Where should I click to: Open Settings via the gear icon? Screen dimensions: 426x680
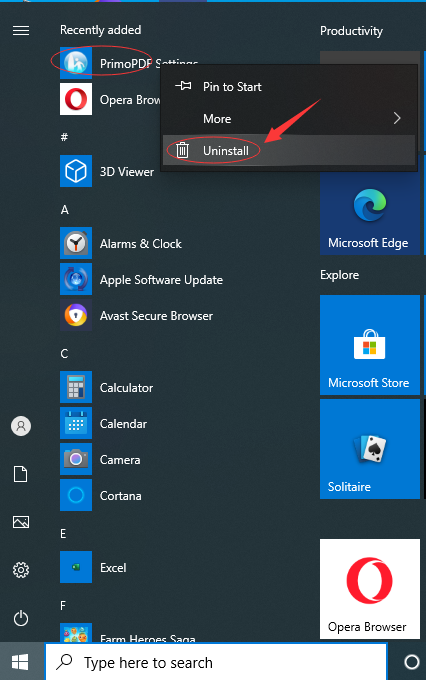21,569
